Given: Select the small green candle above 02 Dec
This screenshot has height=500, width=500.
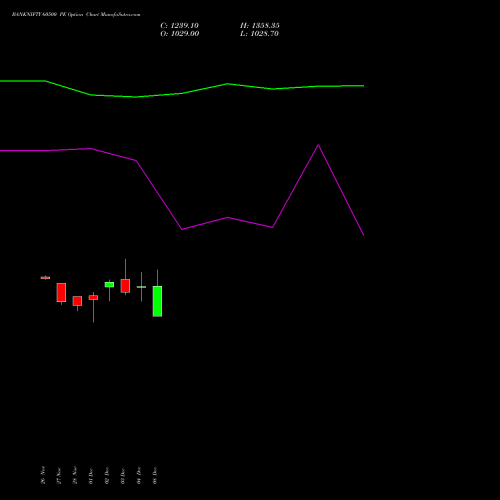Looking at the screenshot, I should (x=109, y=284).
